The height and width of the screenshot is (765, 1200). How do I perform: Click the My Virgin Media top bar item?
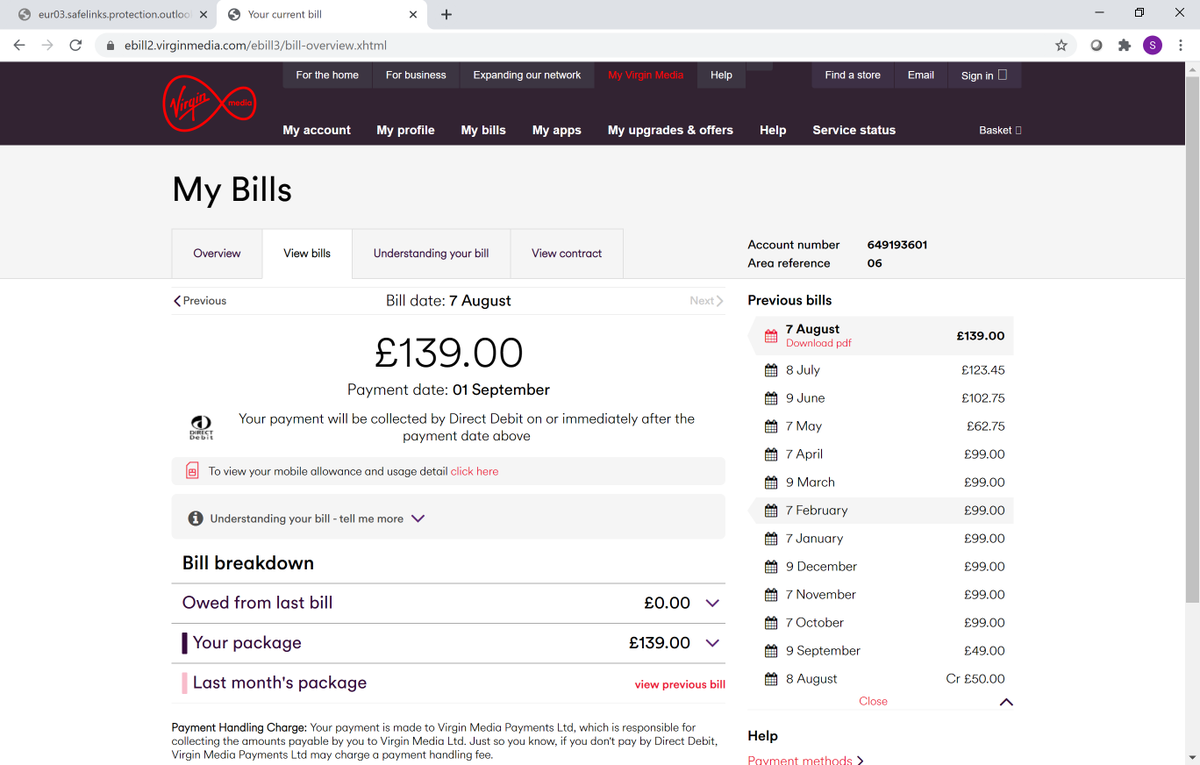[646, 75]
